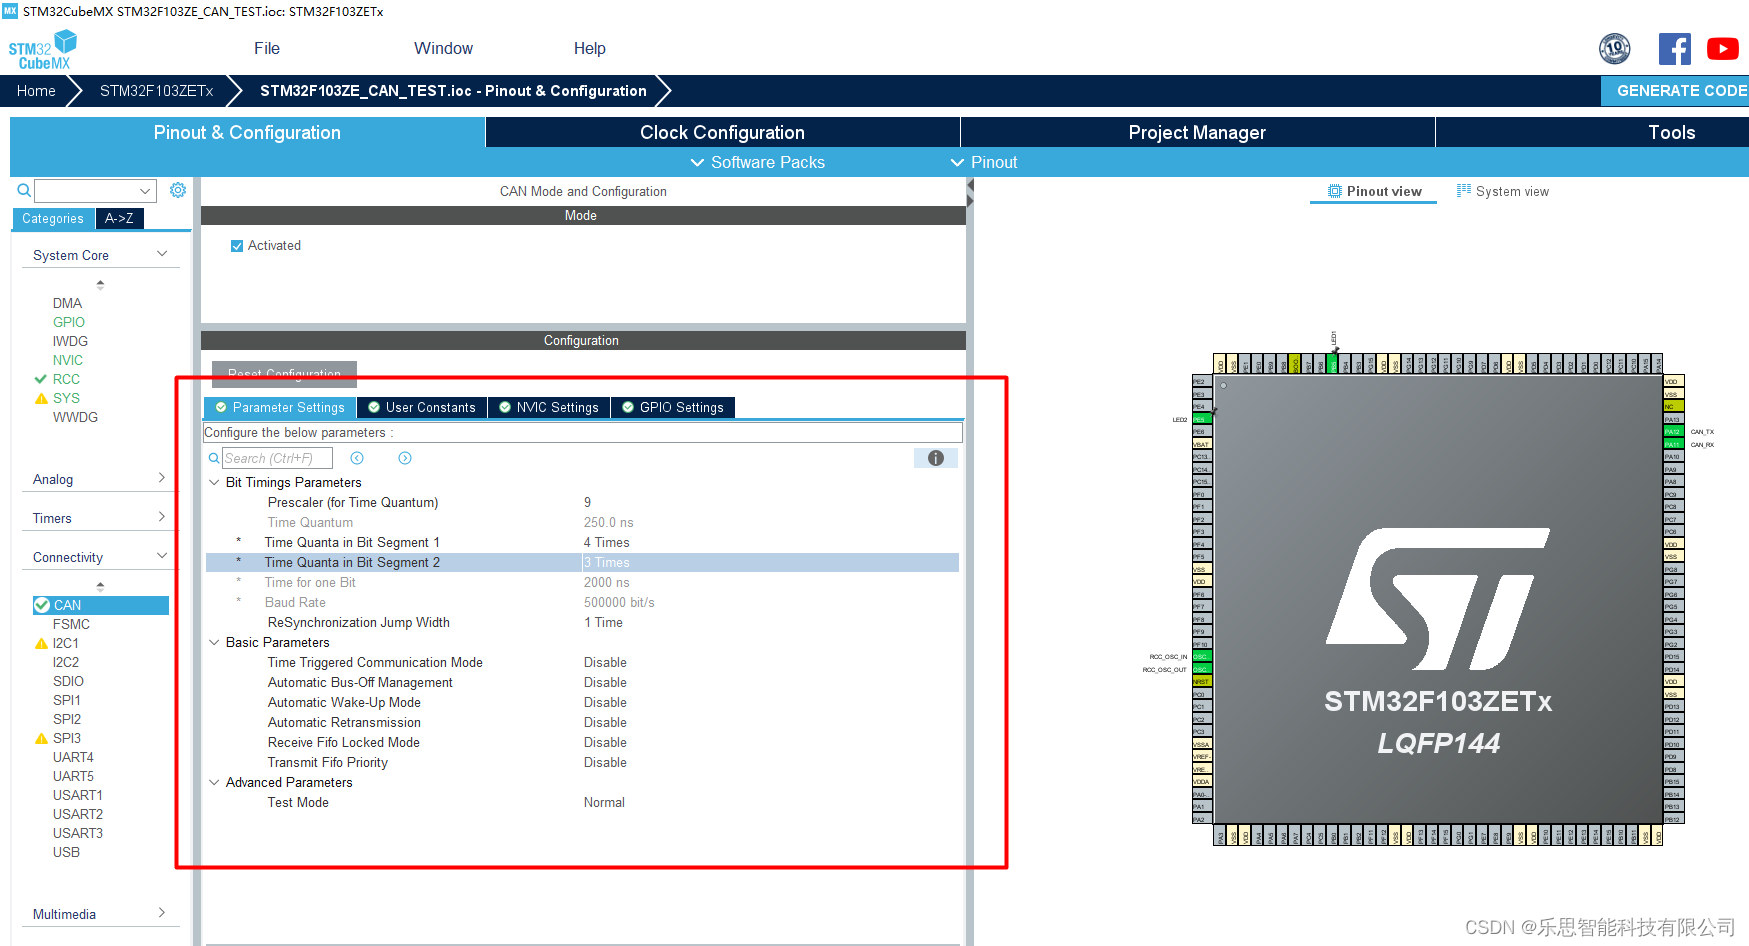Click the parameter search field
Screen dimensions: 1749x946
[277, 458]
